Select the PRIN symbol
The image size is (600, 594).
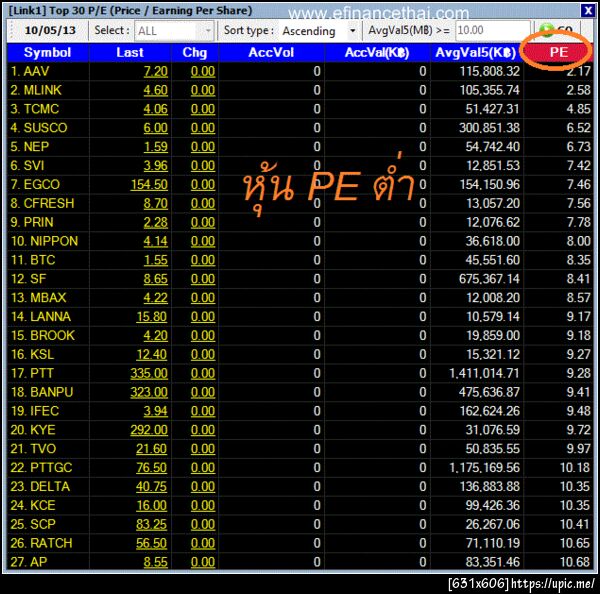(38, 222)
